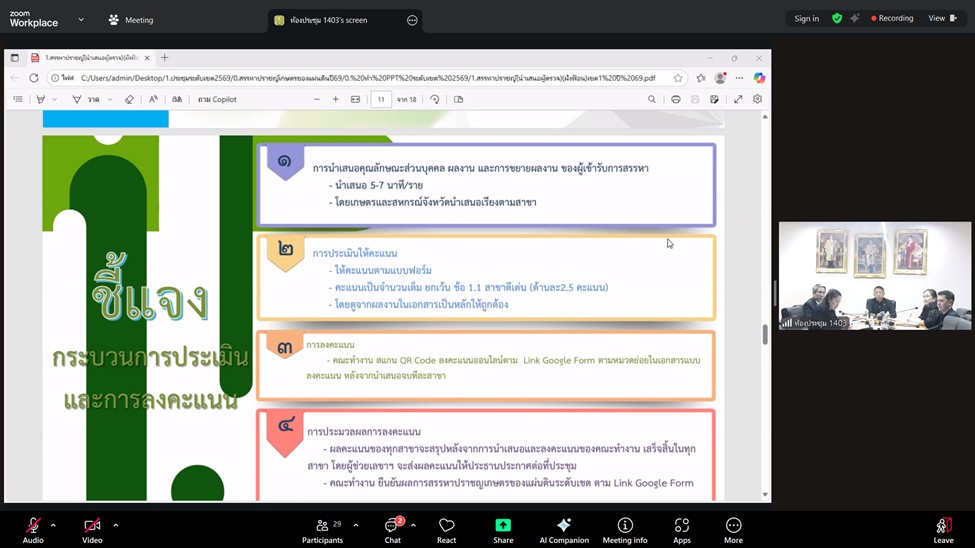Add page to favorites star

[678, 78]
